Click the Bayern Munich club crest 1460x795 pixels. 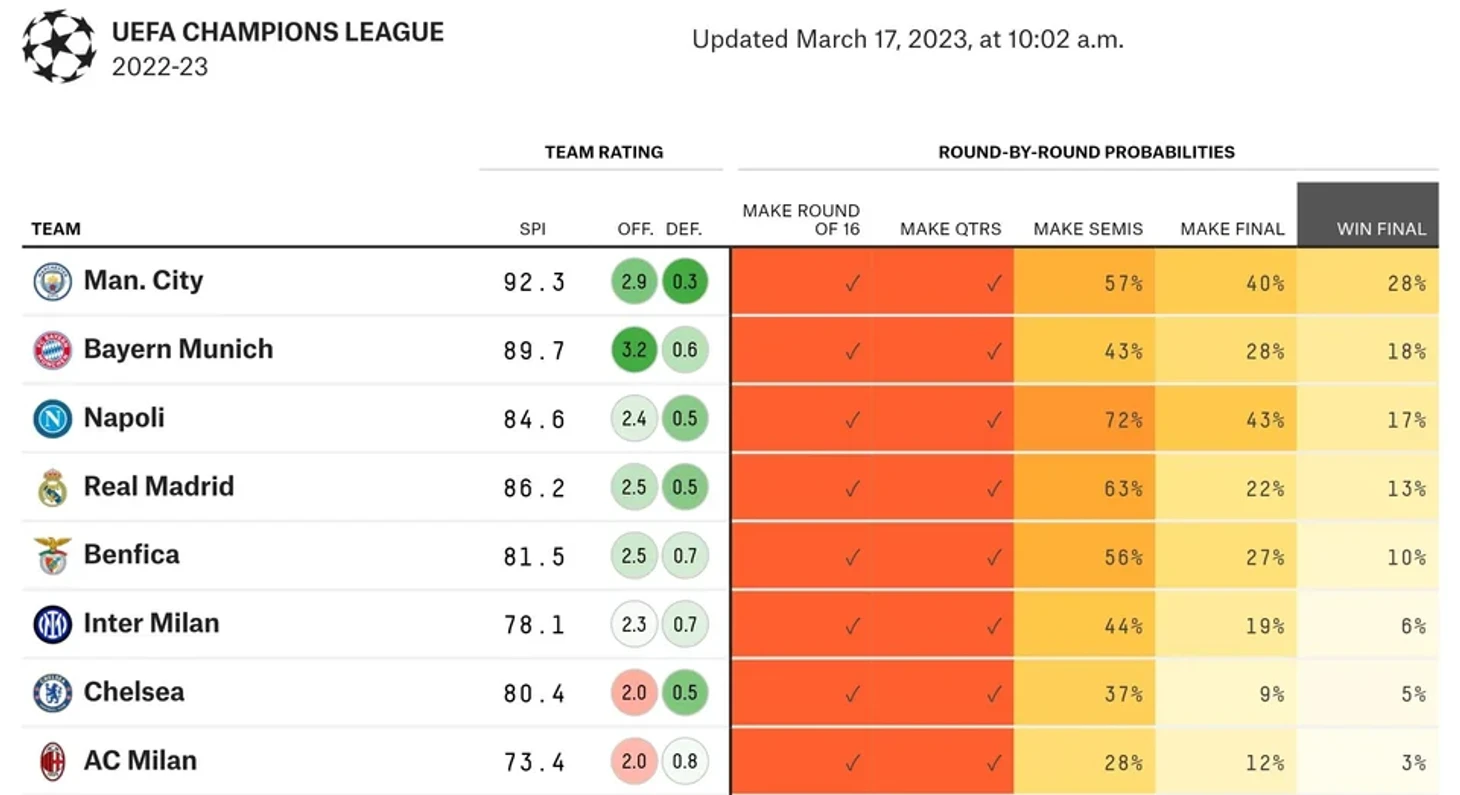(52, 350)
